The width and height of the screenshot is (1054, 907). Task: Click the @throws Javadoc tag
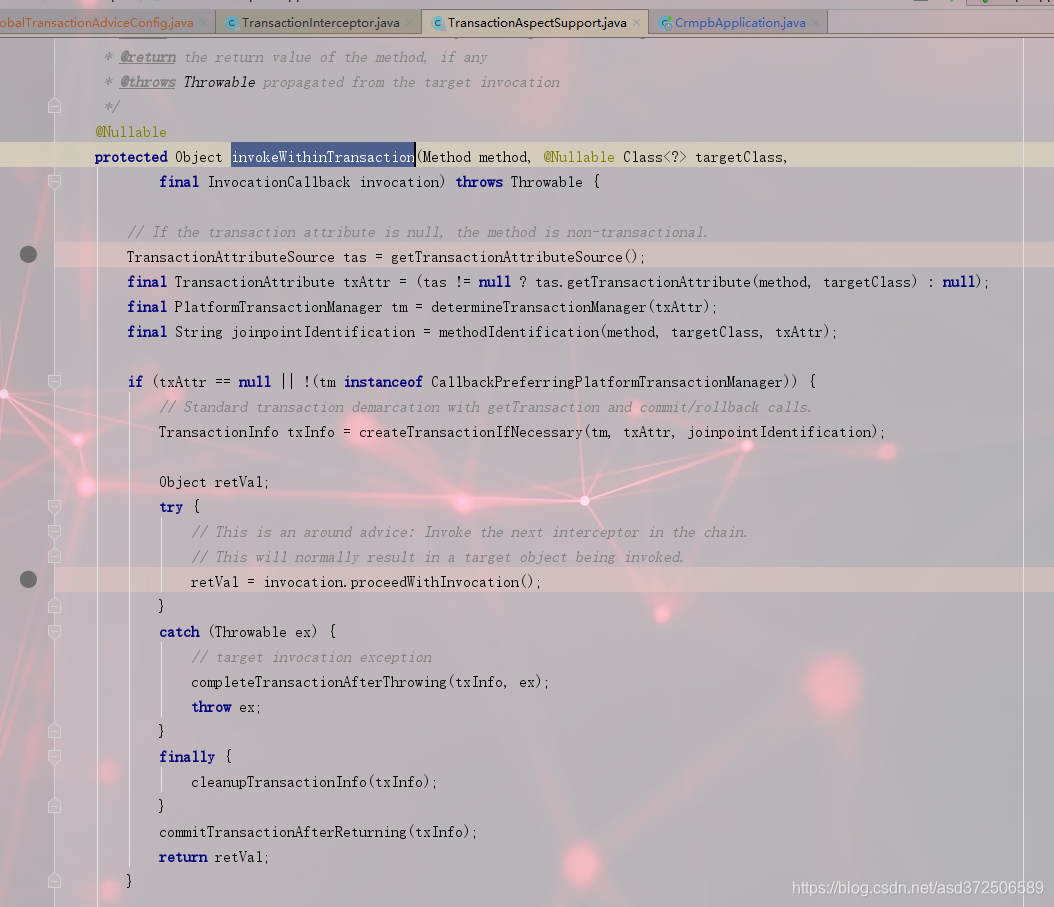tap(148, 82)
